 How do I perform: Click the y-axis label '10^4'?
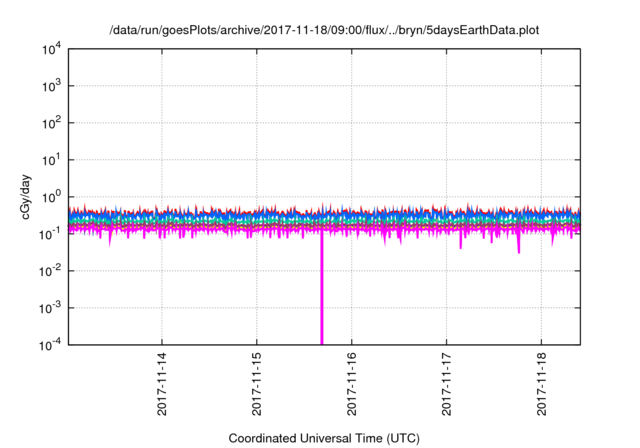pyautogui.click(x=52, y=49)
